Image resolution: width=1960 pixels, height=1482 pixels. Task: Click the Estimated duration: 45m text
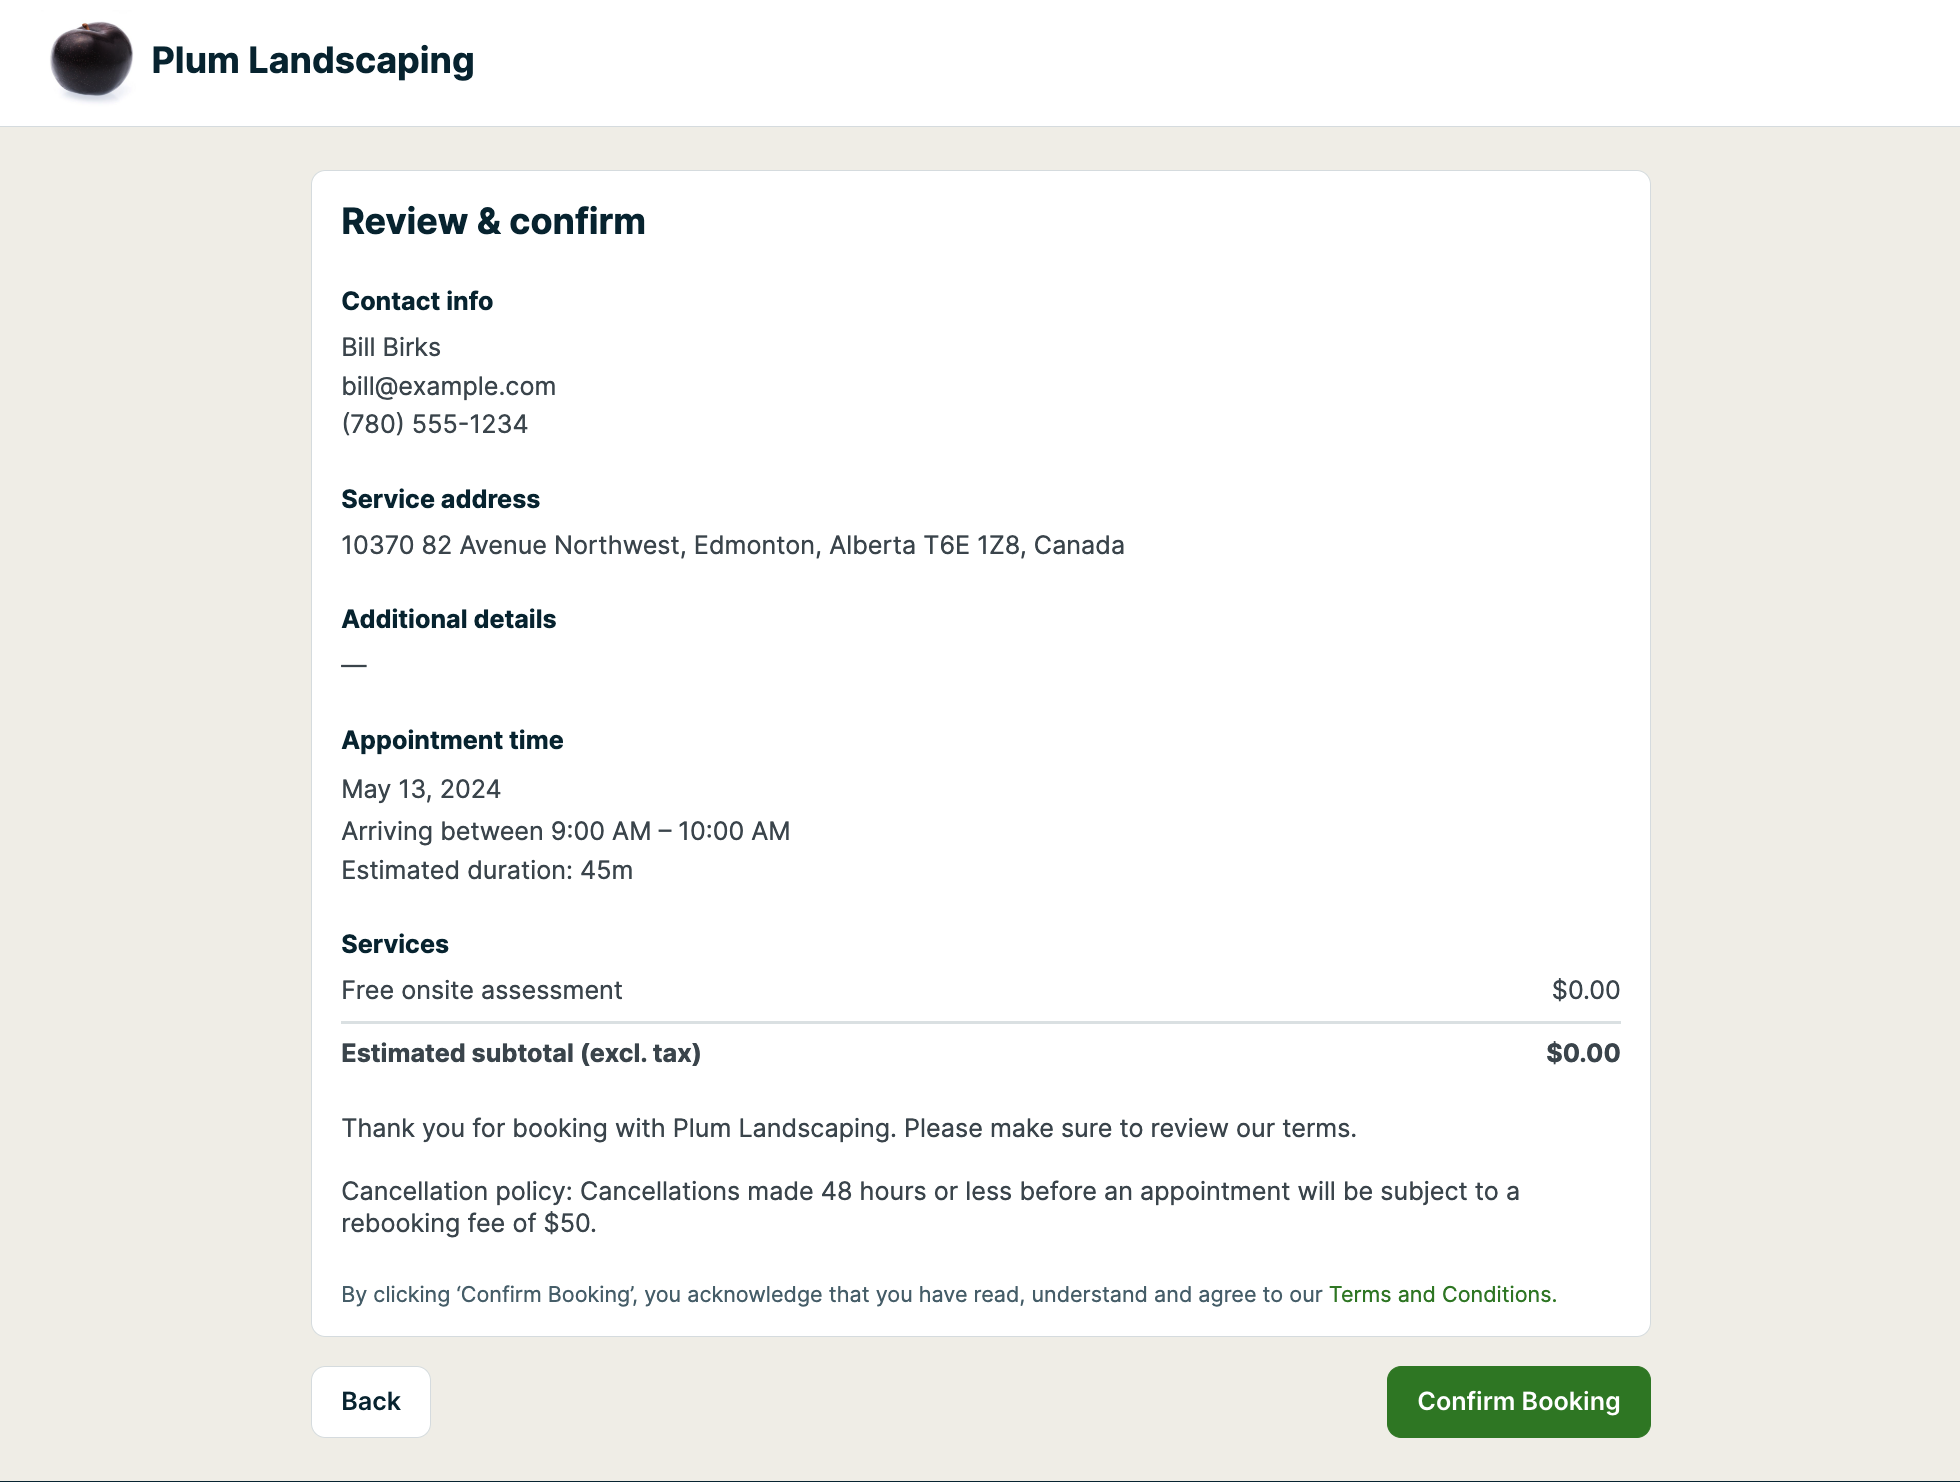487,870
